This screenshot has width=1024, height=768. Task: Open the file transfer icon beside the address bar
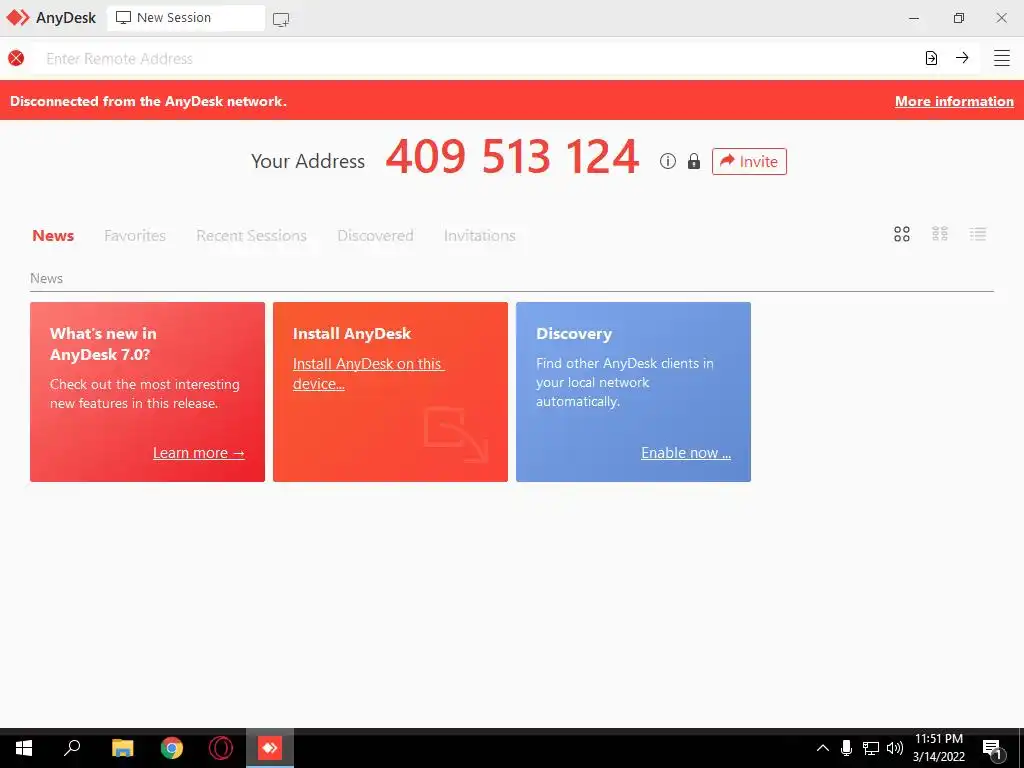pyautogui.click(x=931, y=58)
